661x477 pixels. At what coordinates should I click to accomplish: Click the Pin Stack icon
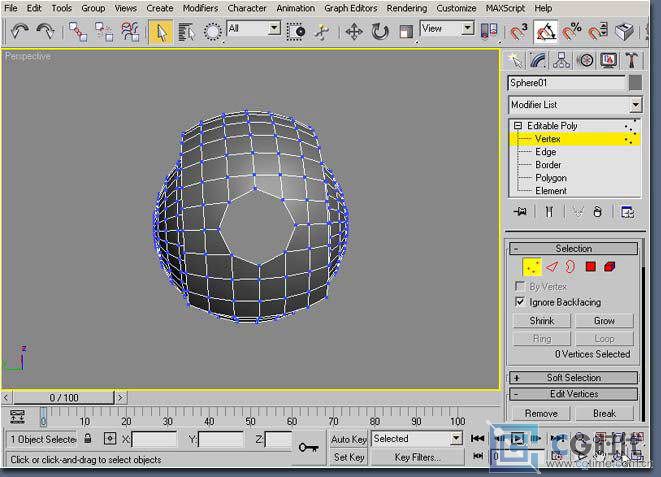coord(520,212)
